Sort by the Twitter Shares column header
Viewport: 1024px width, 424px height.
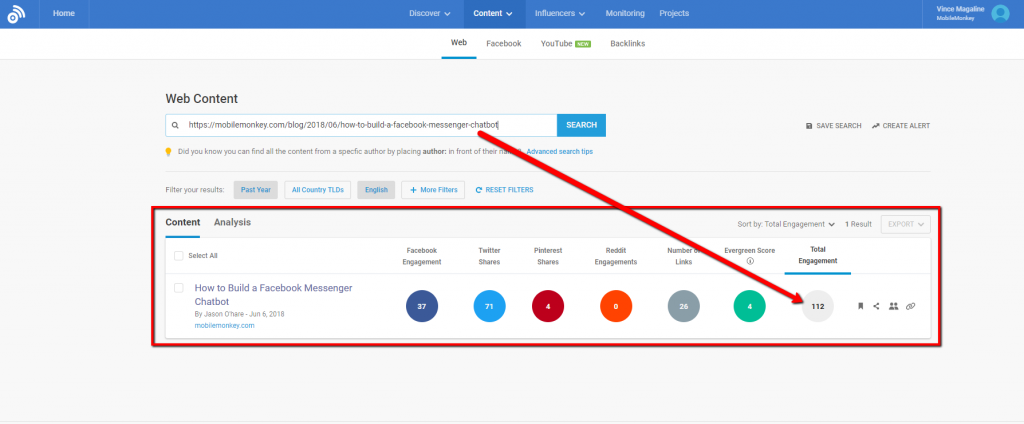(489, 256)
